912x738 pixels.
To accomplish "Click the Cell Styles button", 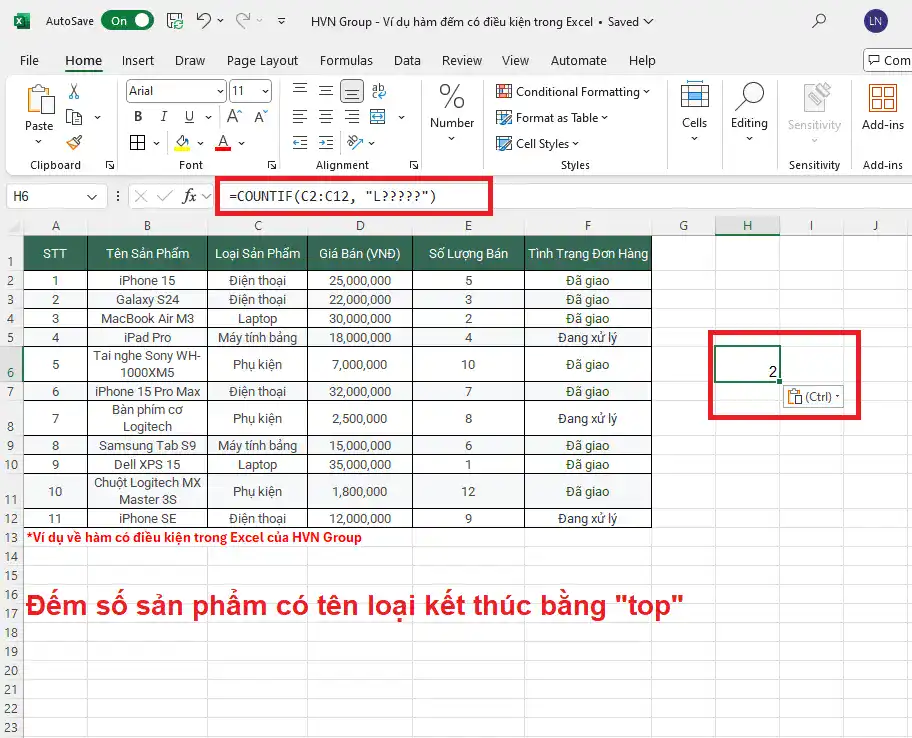I will [538, 143].
